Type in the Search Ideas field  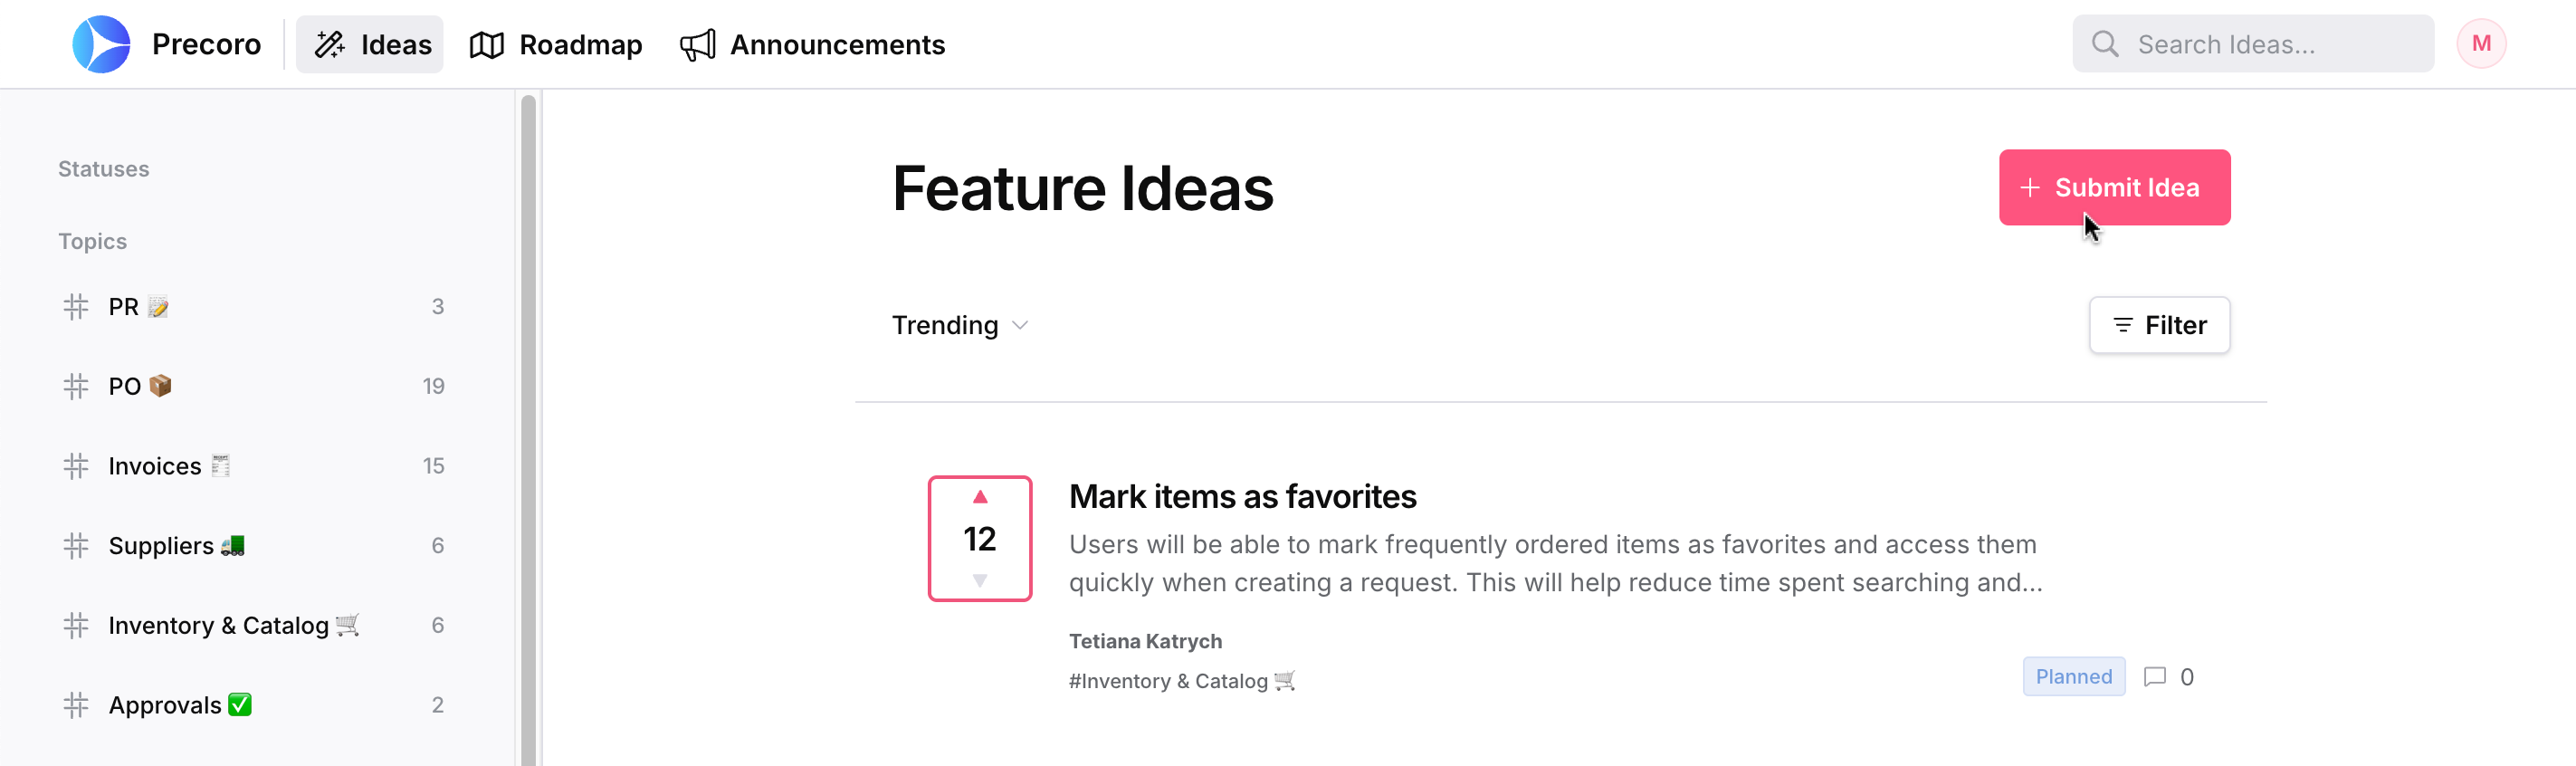[2270, 44]
